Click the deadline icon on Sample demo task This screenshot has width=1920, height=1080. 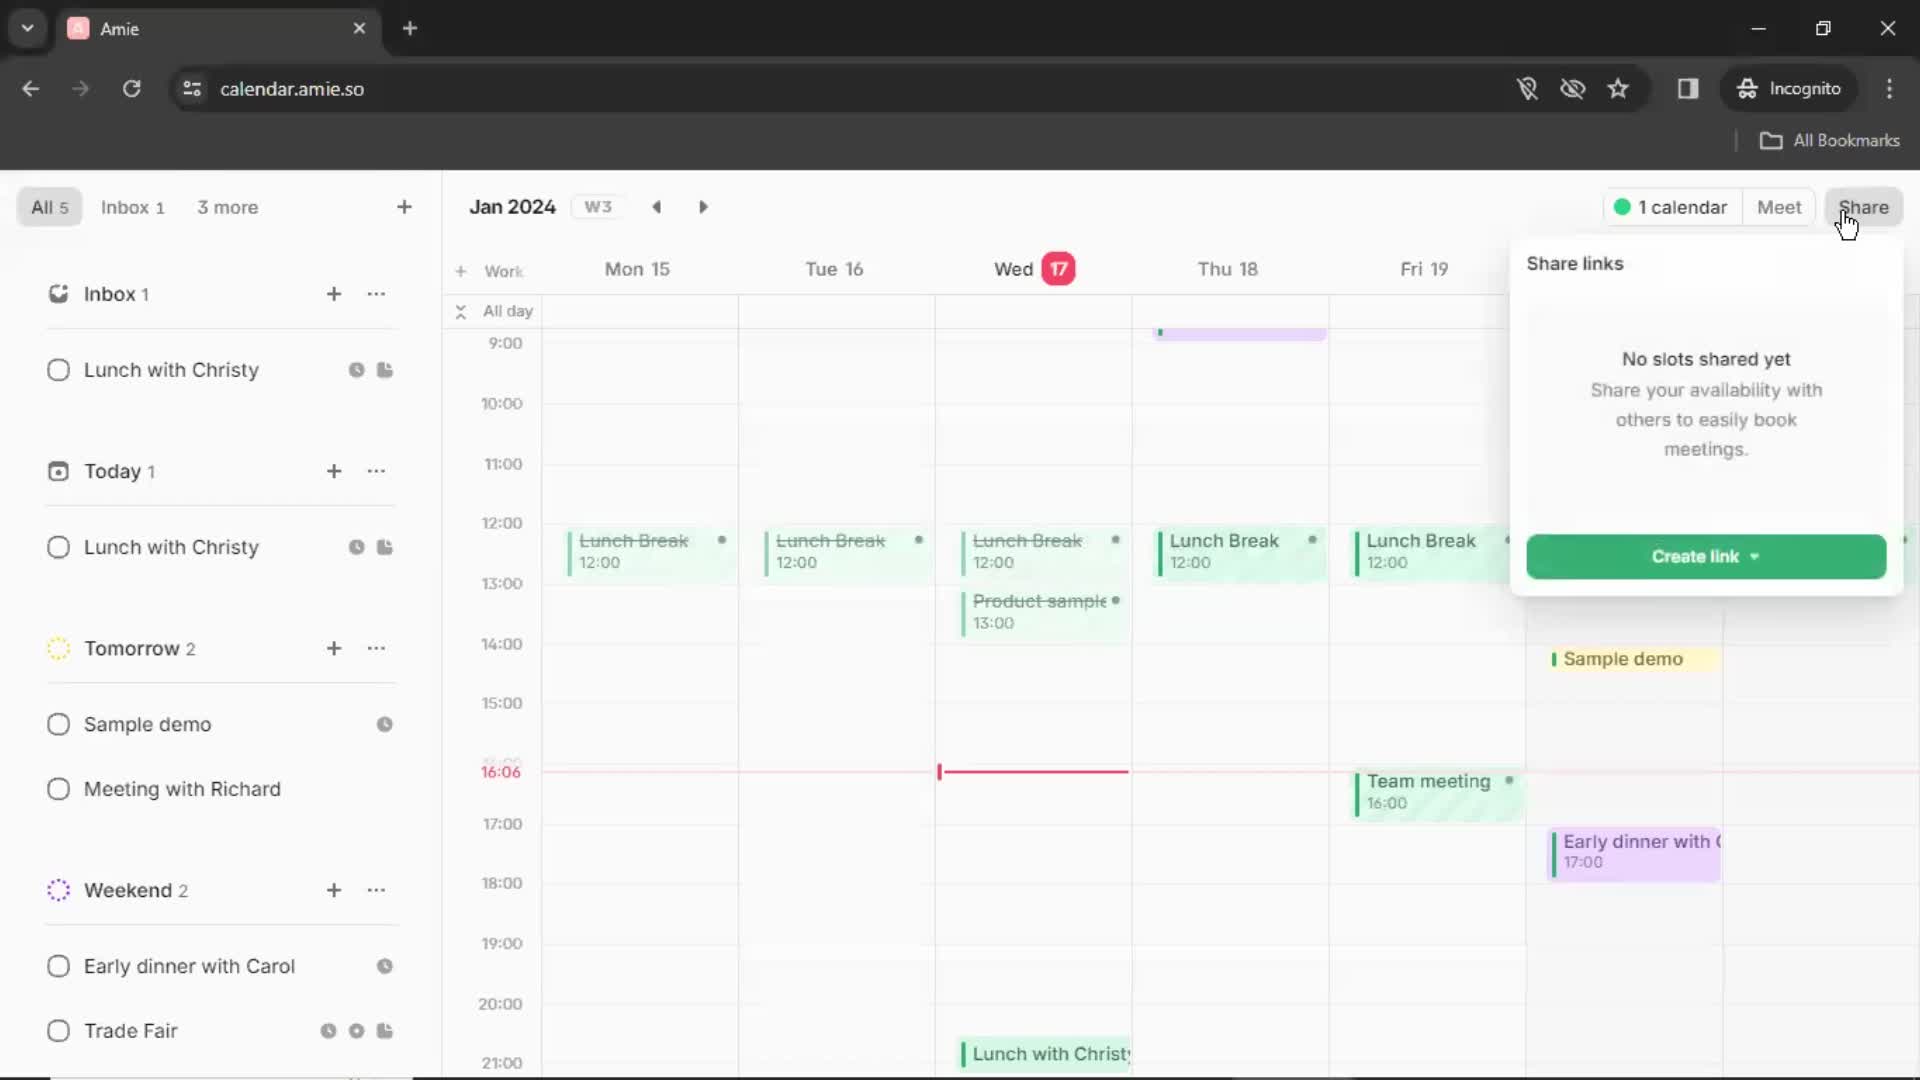click(x=384, y=724)
